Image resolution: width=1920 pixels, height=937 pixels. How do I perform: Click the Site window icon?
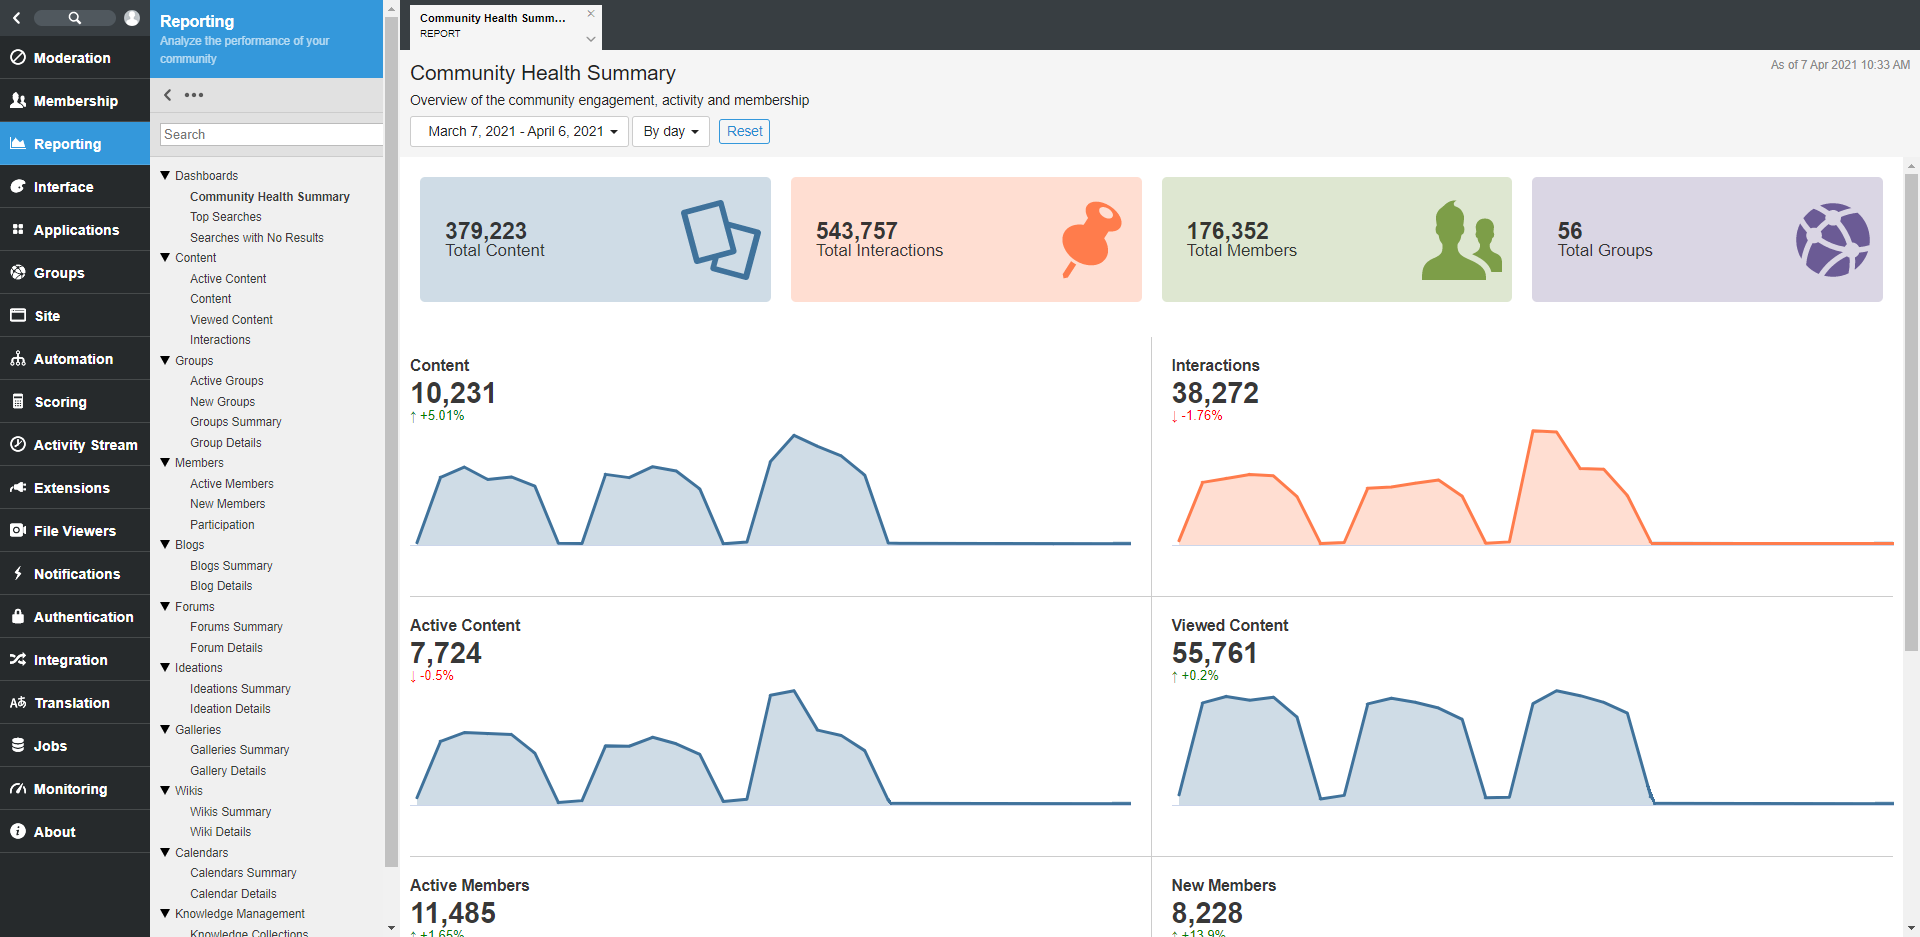(x=18, y=316)
